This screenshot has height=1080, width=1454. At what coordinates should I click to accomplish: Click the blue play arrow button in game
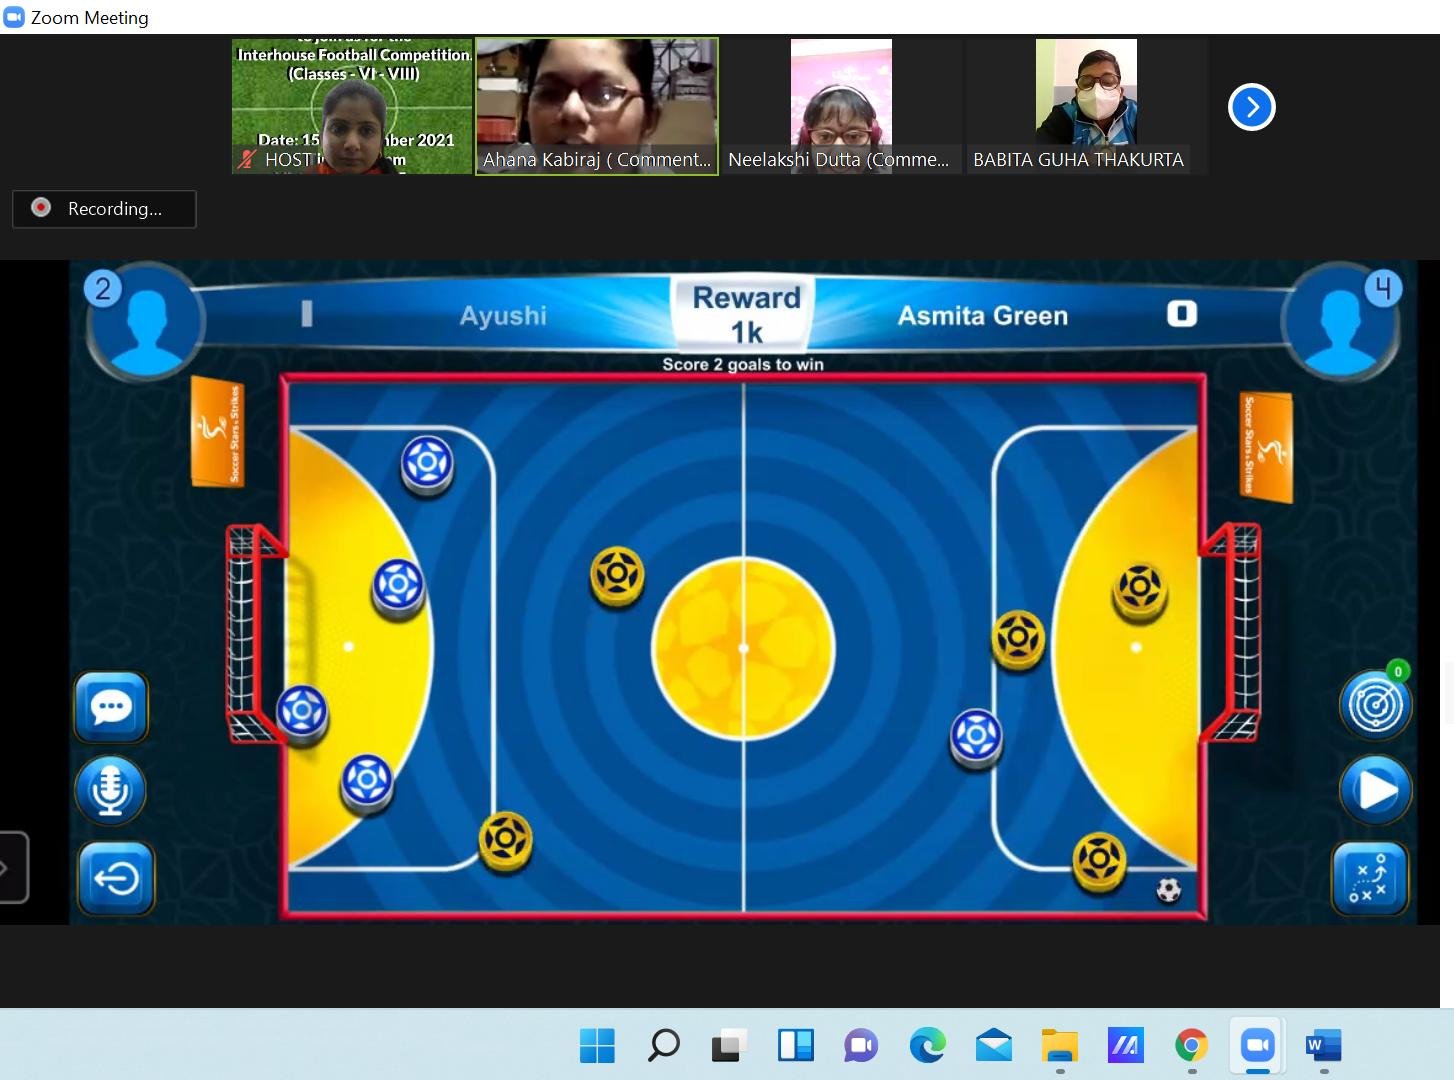(1375, 791)
